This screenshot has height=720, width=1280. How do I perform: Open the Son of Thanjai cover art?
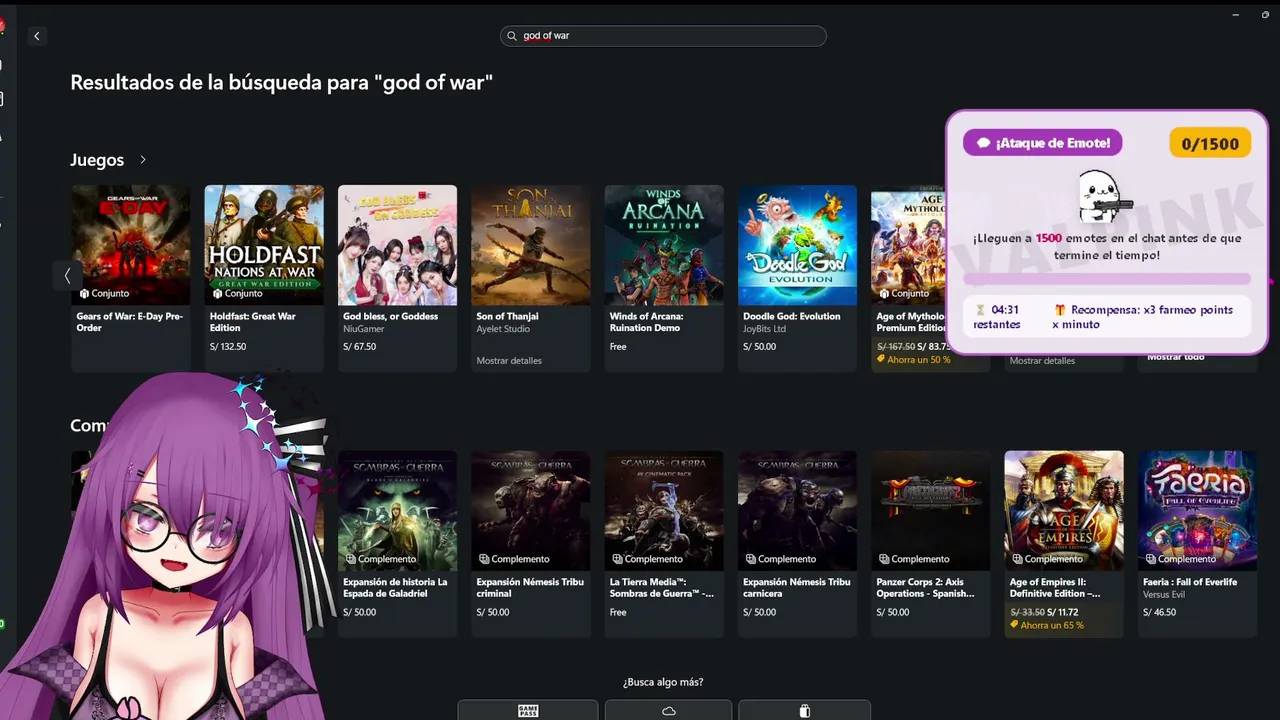click(531, 245)
